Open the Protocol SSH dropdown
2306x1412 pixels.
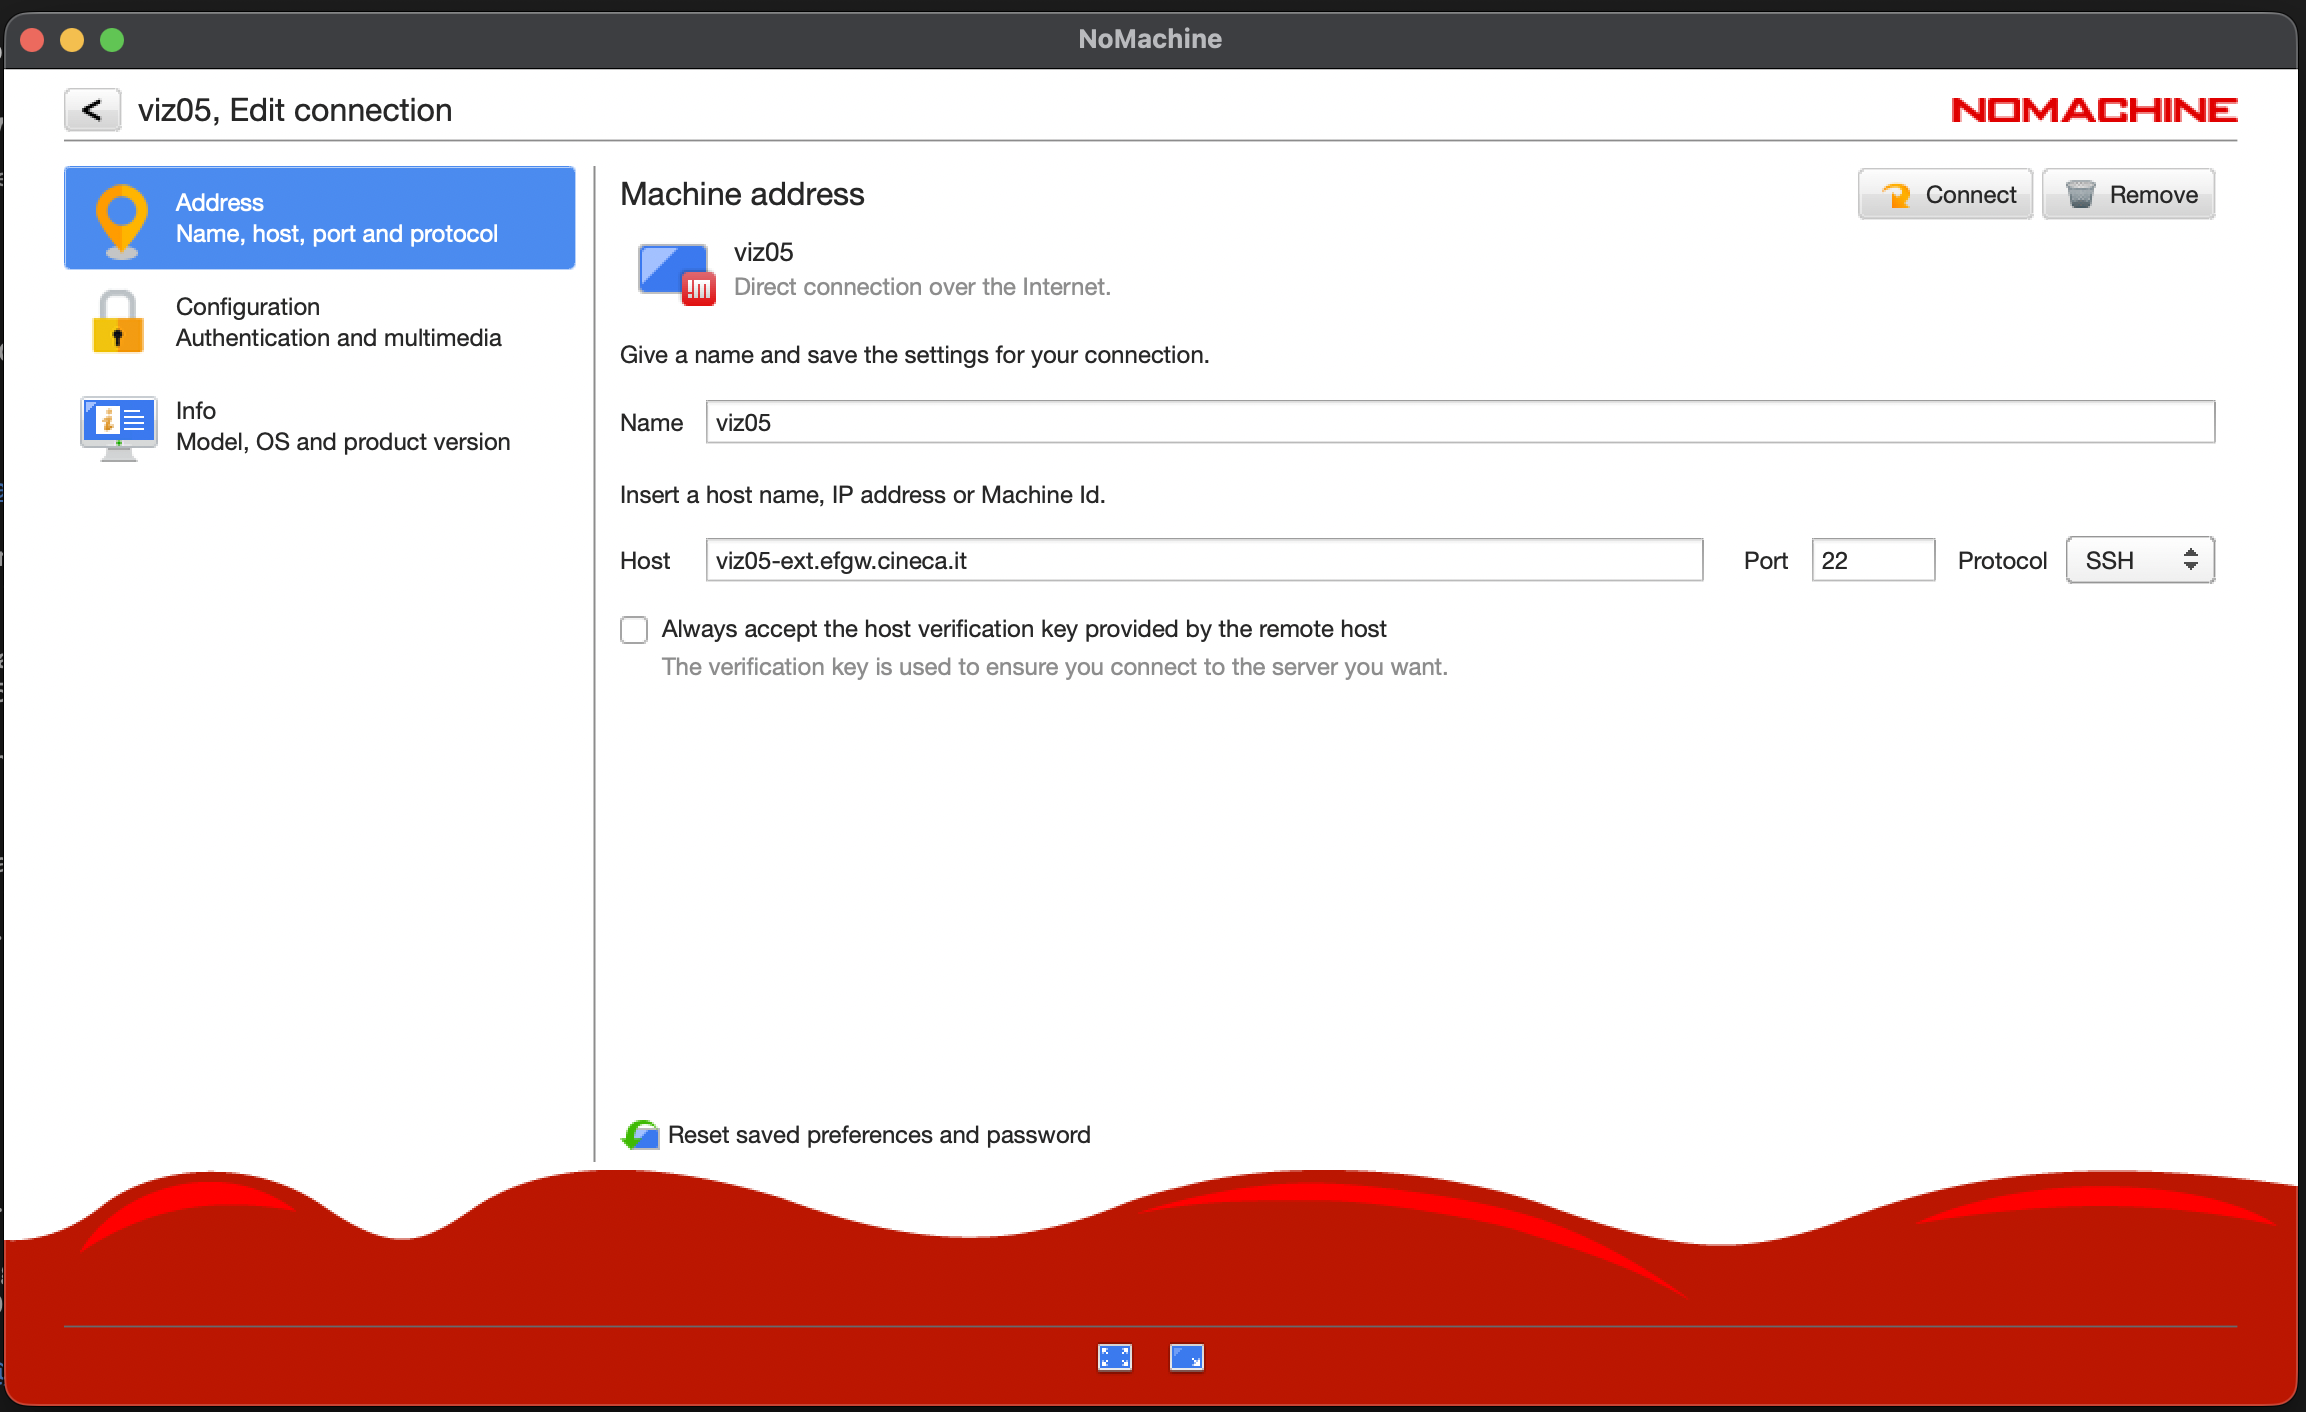click(x=2140, y=560)
